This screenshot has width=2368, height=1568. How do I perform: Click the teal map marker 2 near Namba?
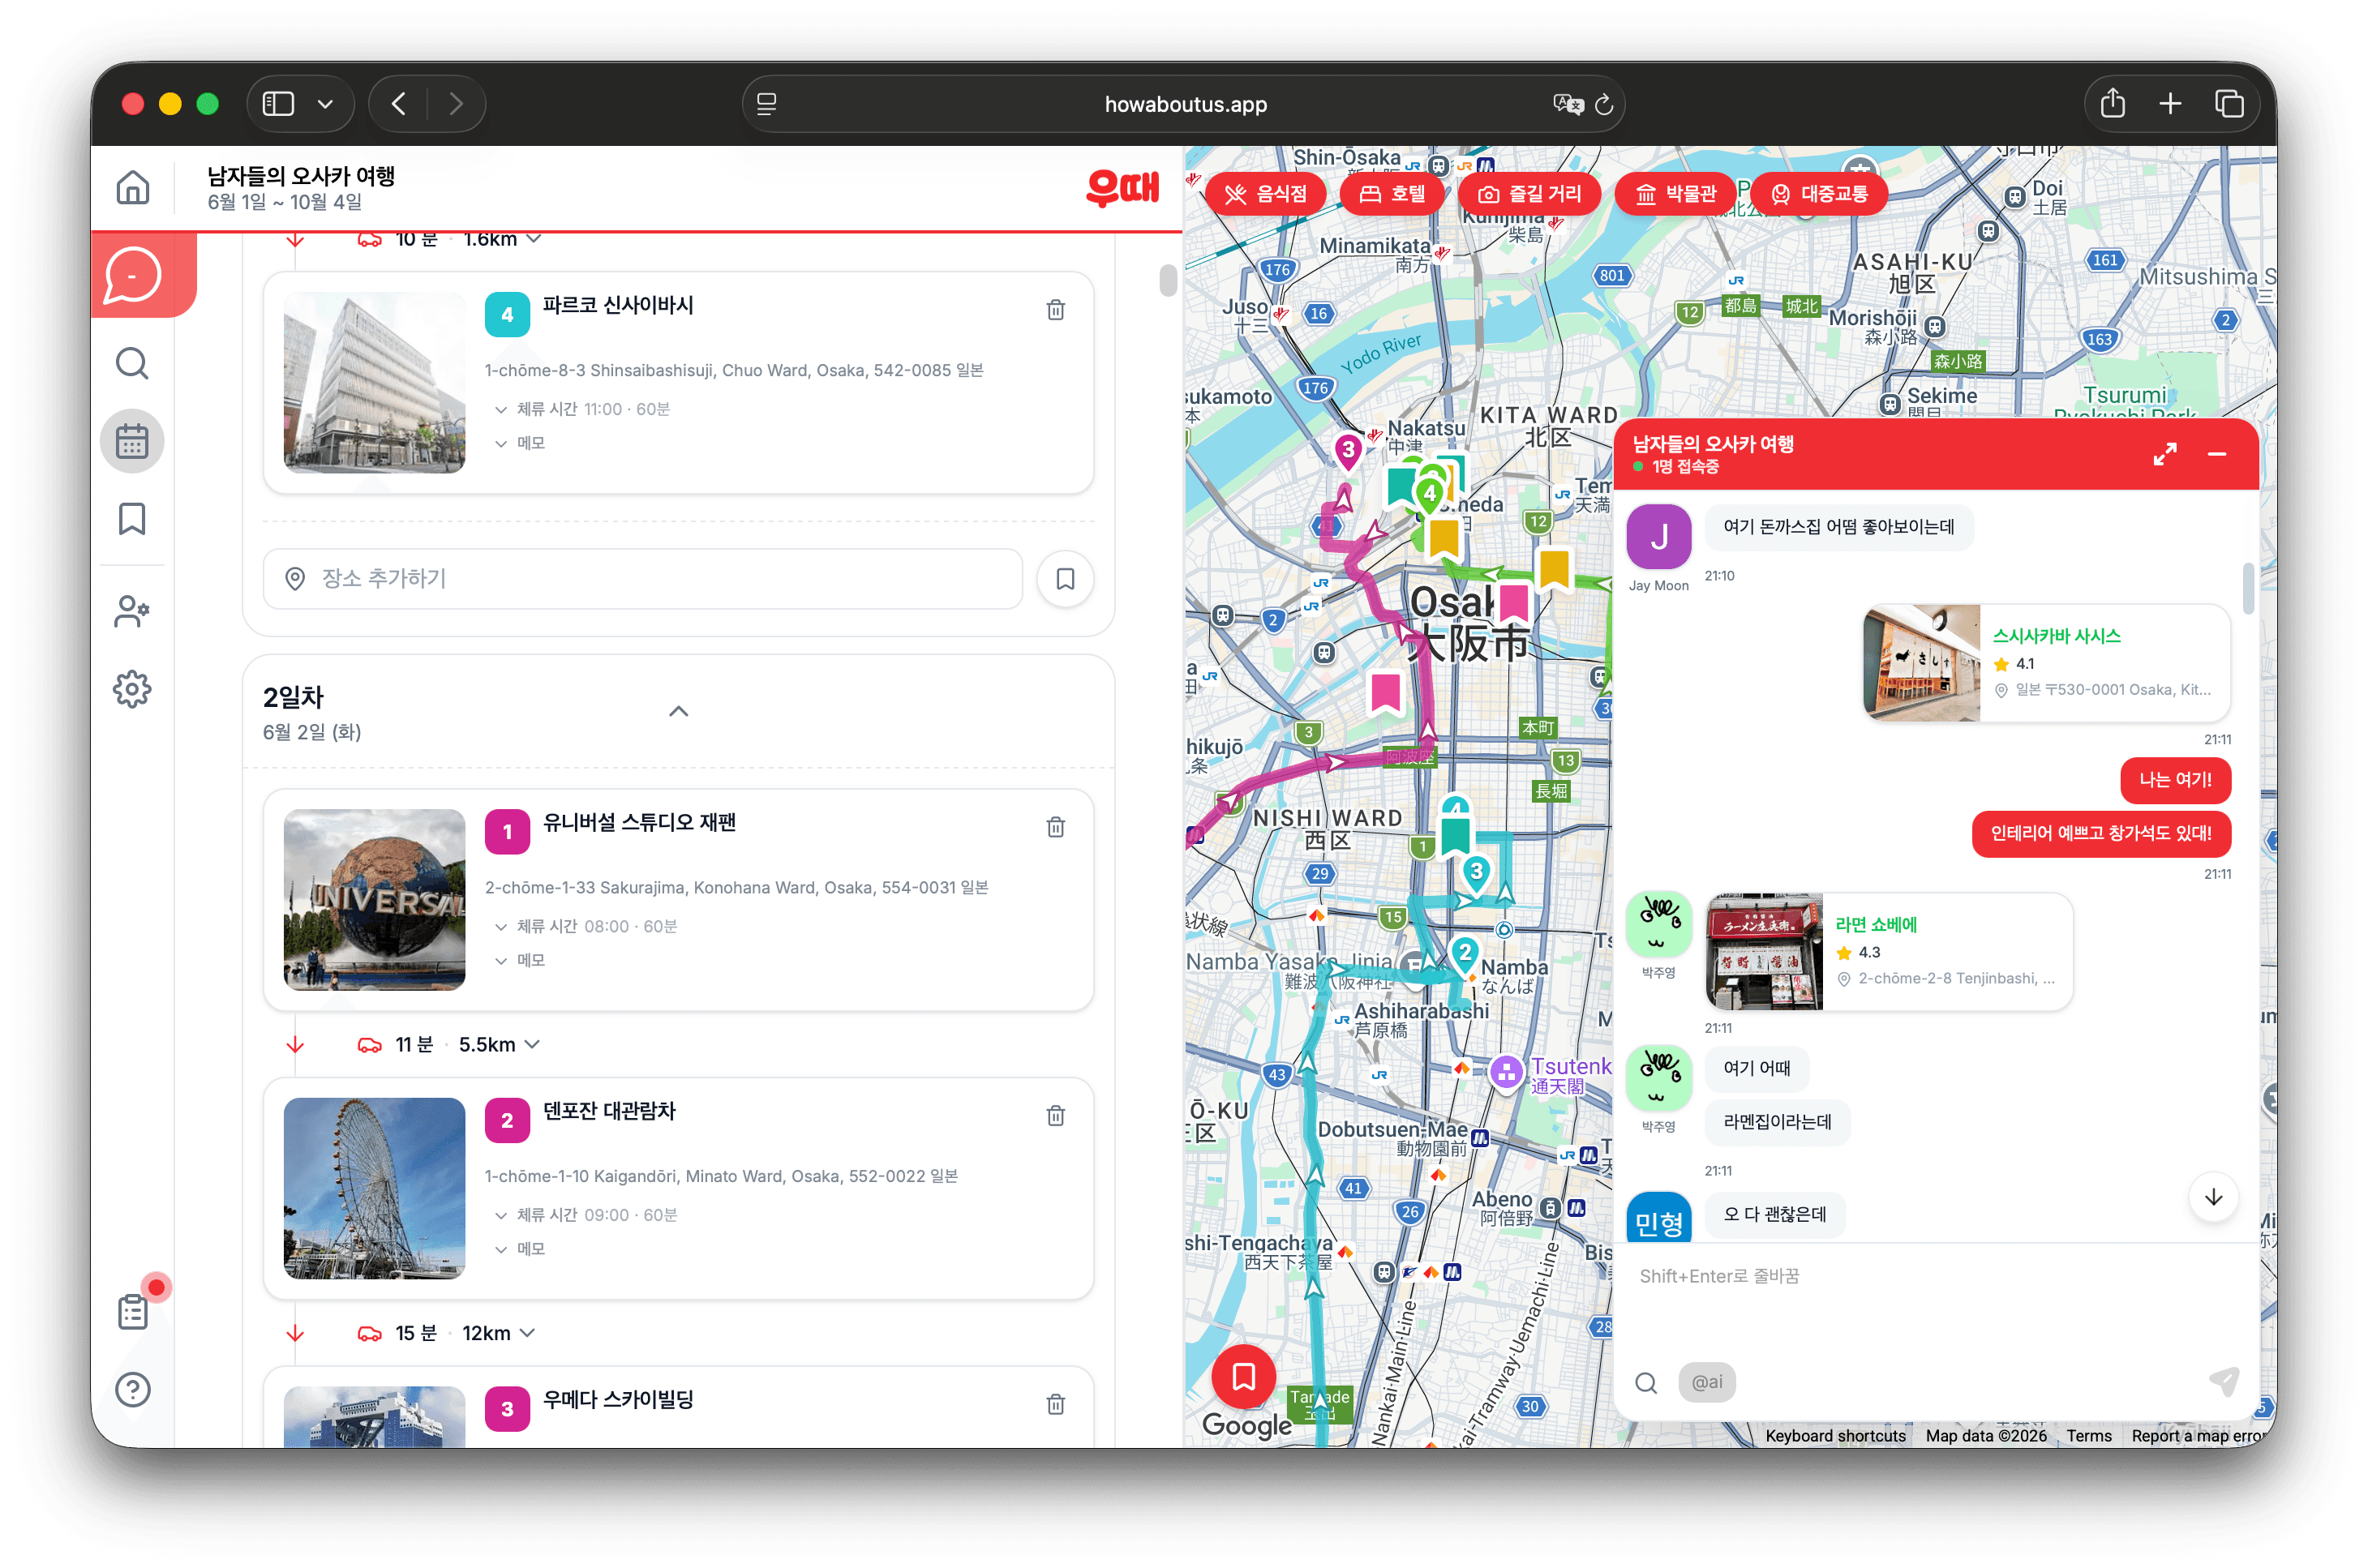[1464, 955]
